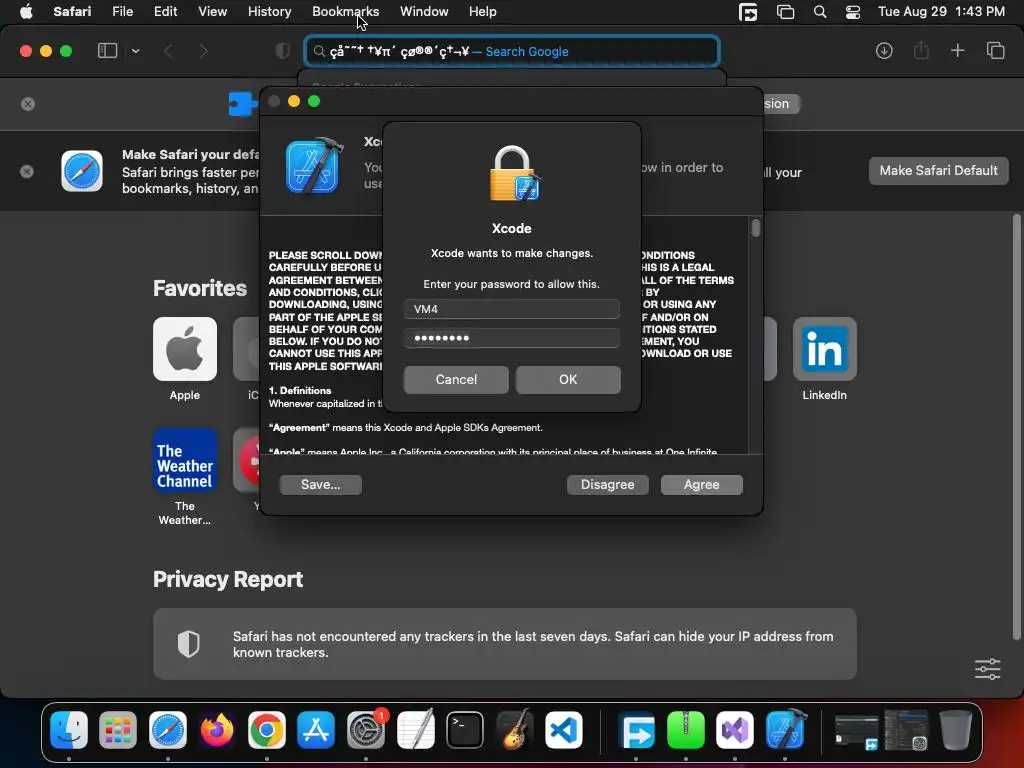Open the File menu
The height and width of the screenshot is (768, 1024).
pyautogui.click(x=122, y=12)
